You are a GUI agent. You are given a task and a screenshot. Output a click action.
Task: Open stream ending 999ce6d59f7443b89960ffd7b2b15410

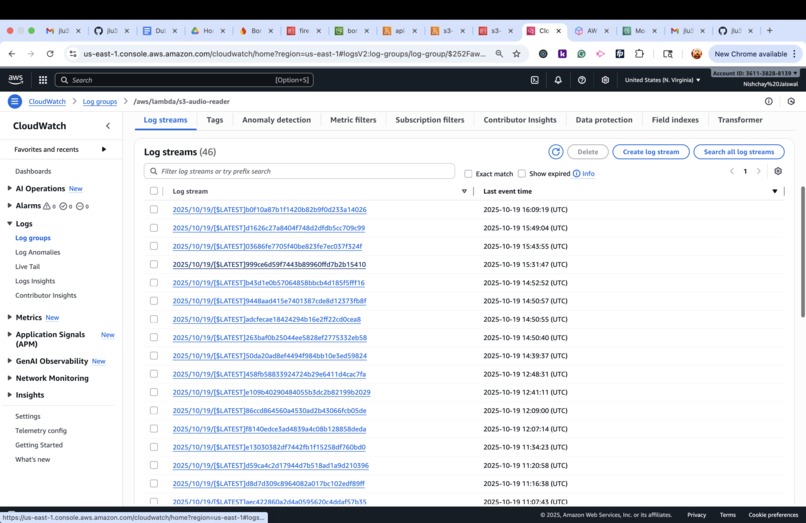tap(269, 264)
